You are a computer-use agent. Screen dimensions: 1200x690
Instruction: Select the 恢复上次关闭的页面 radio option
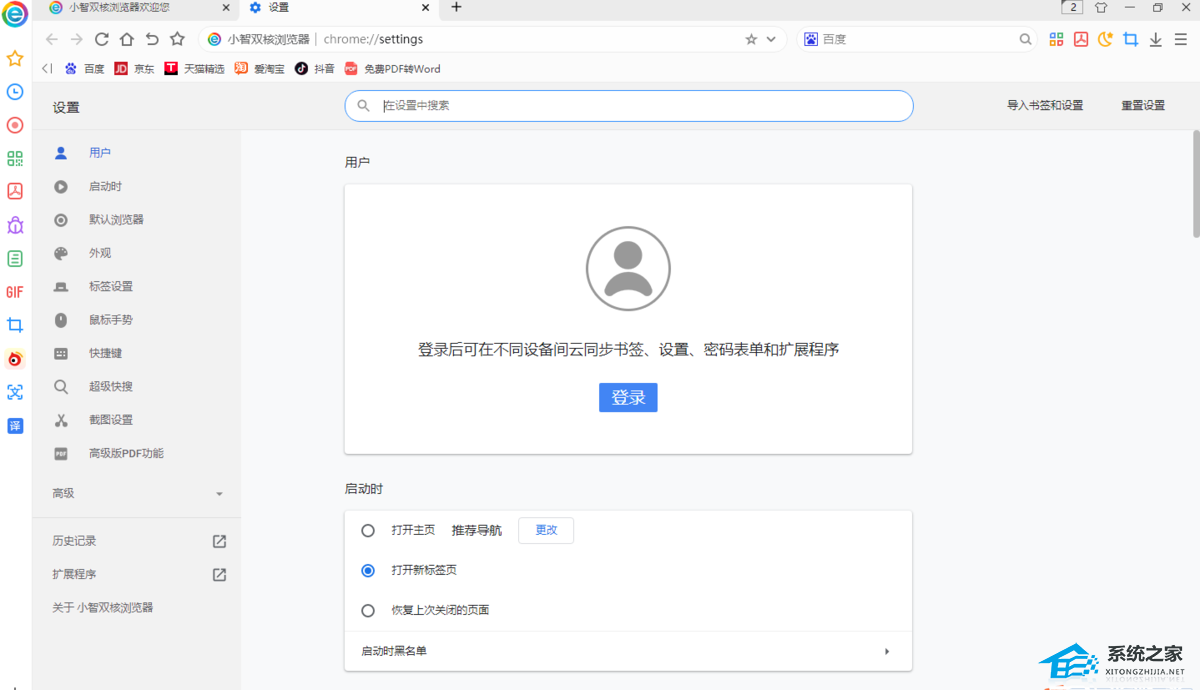(x=368, y=610)
